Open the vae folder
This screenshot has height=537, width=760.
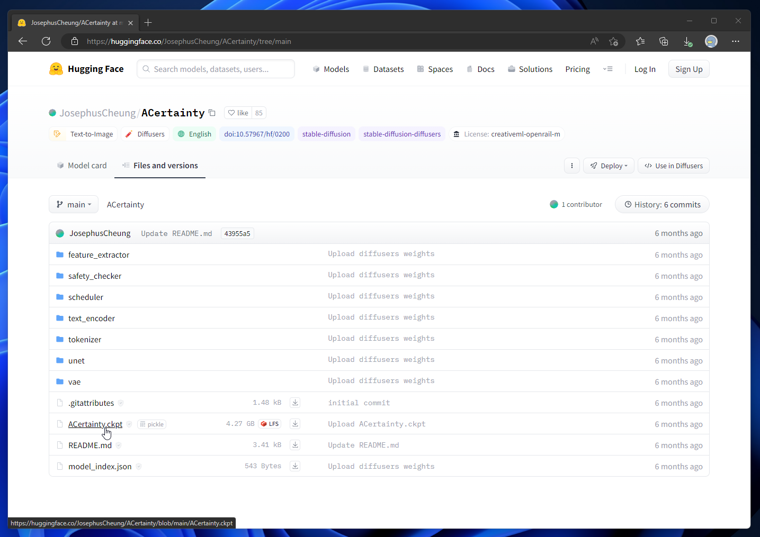tap(74, 381)
